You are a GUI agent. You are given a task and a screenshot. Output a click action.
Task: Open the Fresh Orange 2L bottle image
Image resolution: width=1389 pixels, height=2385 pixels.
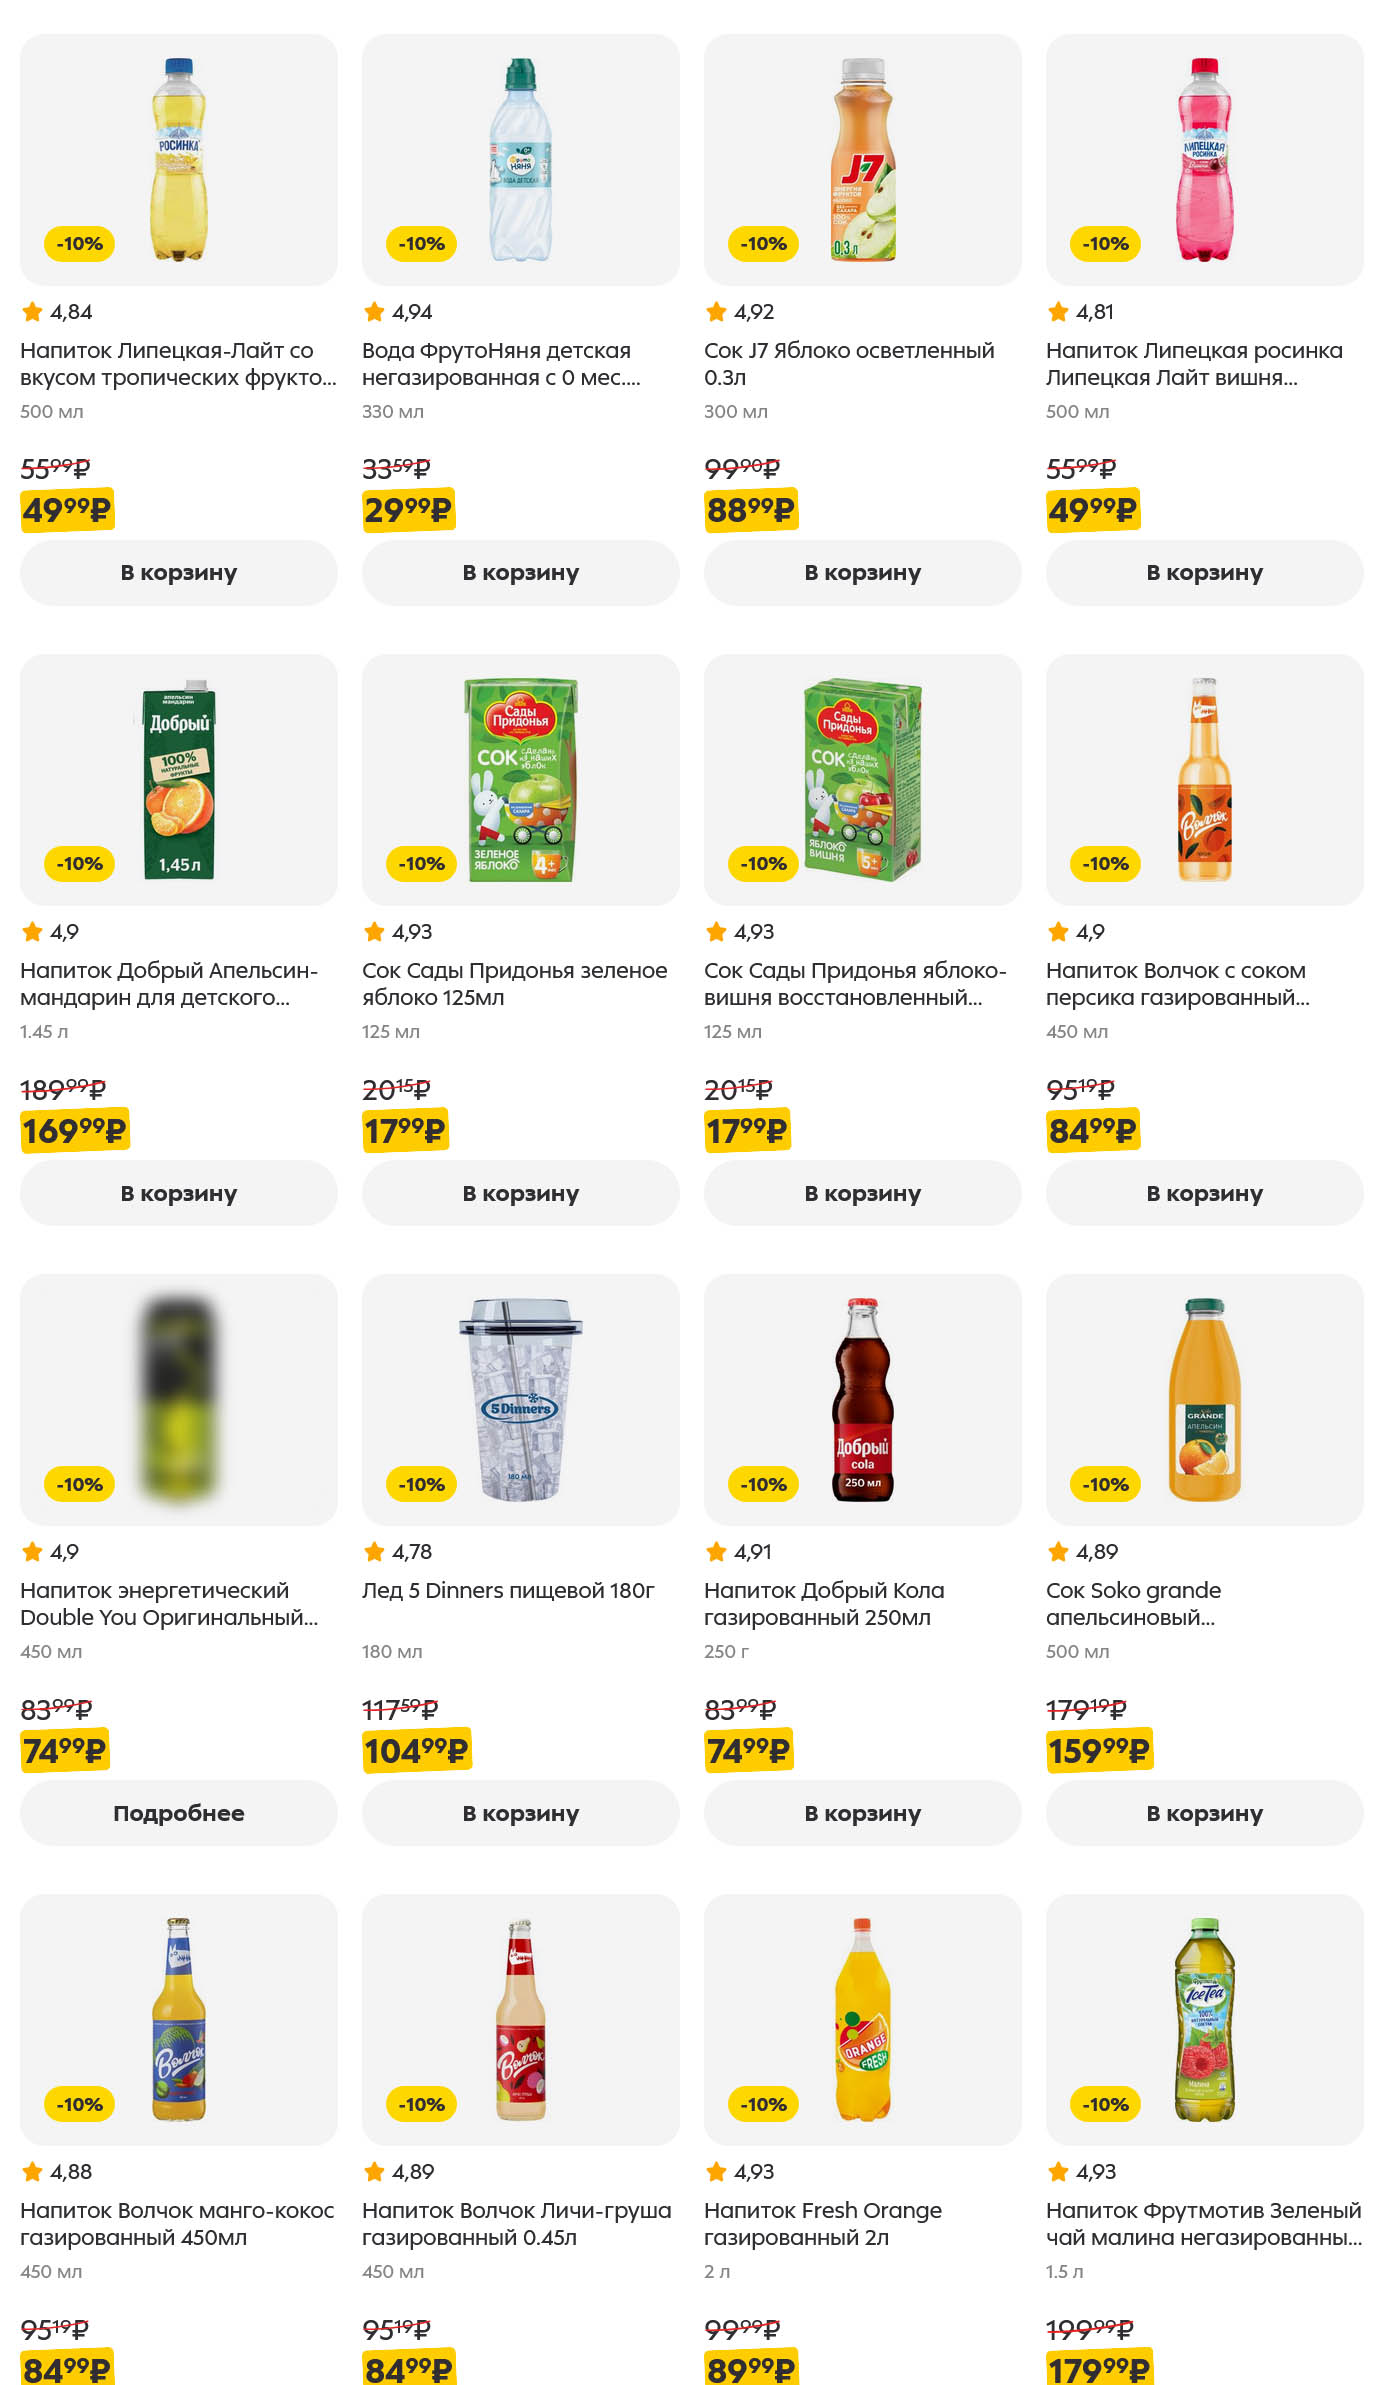(862, 2020)
